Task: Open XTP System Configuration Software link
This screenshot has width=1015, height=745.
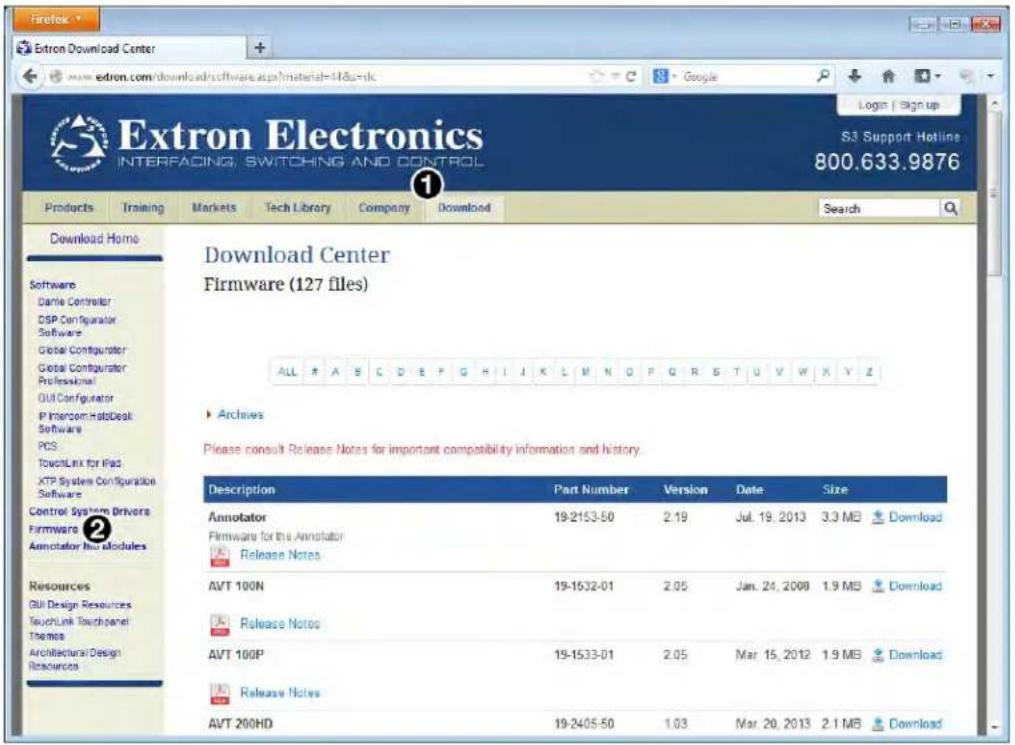Action: tap(96, 487)
